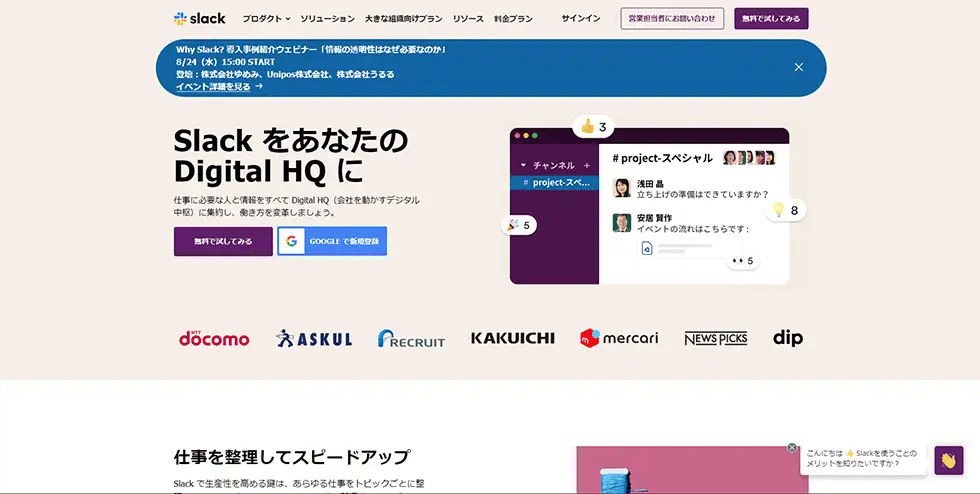
Task: Open the プロダクト dropdown menu
Action: pos(266,19)
